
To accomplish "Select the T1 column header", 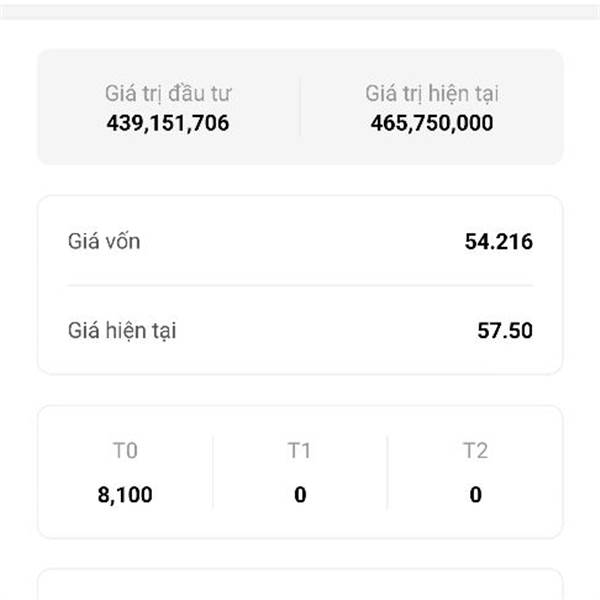I will pos(300,451).
